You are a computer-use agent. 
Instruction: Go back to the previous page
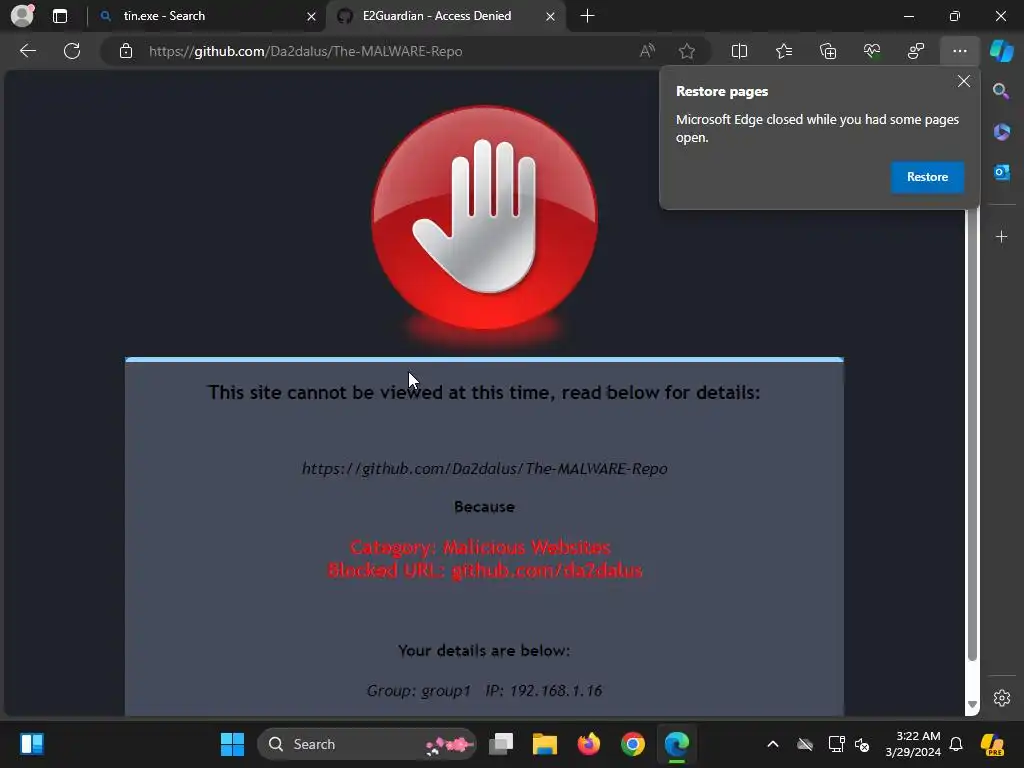(28, 51)
